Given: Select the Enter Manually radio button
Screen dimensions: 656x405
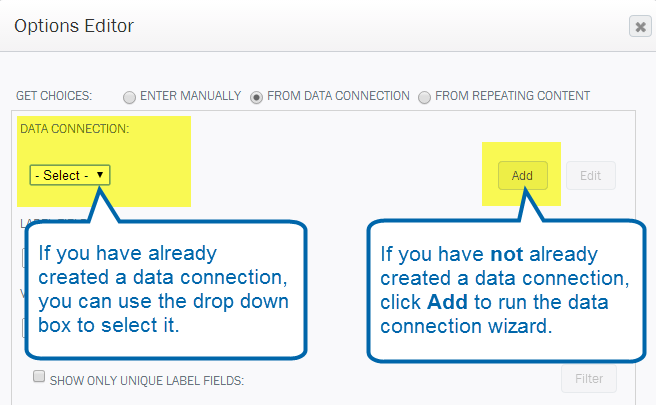Looking at the screenshot, I should point(129,97).
